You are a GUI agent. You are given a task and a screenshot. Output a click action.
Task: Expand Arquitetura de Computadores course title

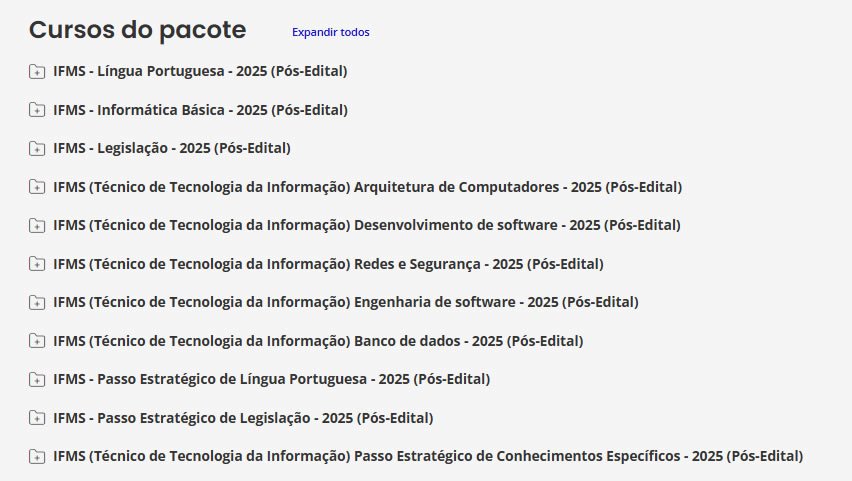coord(367,187)
